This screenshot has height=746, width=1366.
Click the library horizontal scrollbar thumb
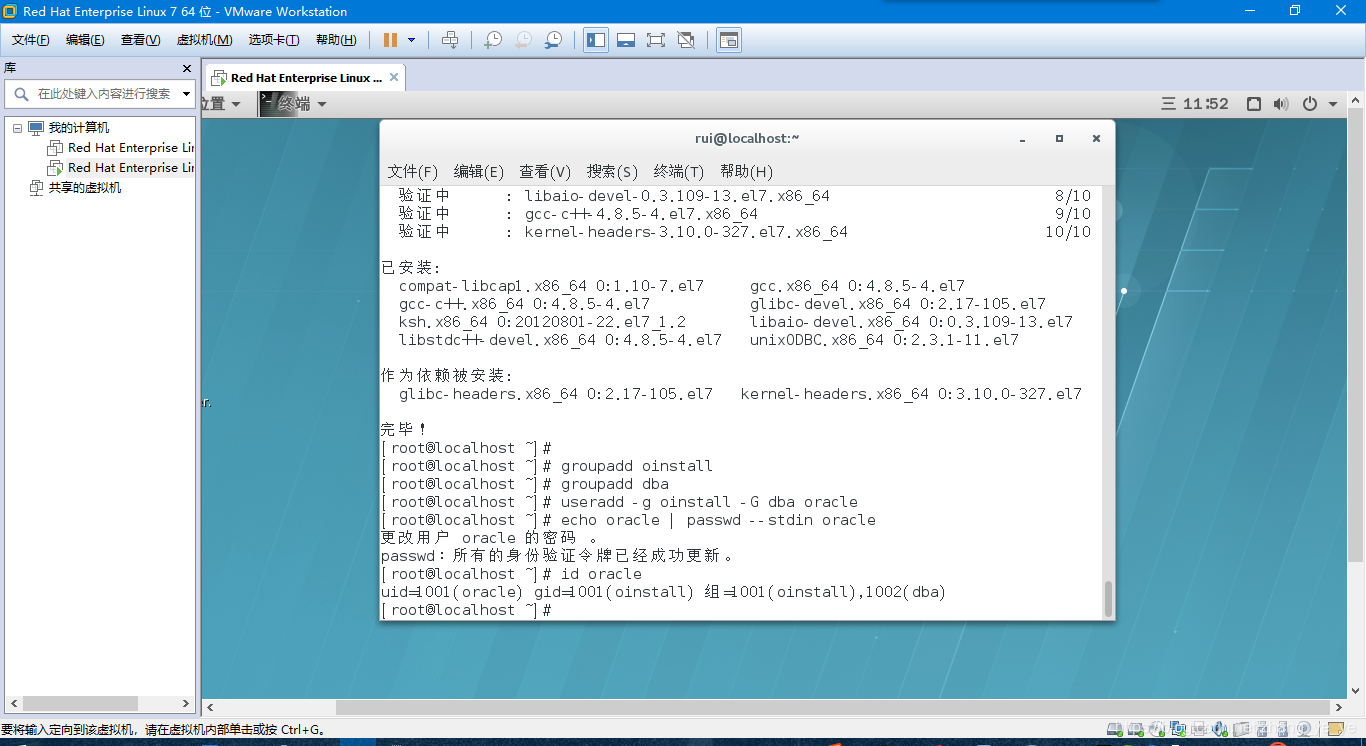(80, 704)
